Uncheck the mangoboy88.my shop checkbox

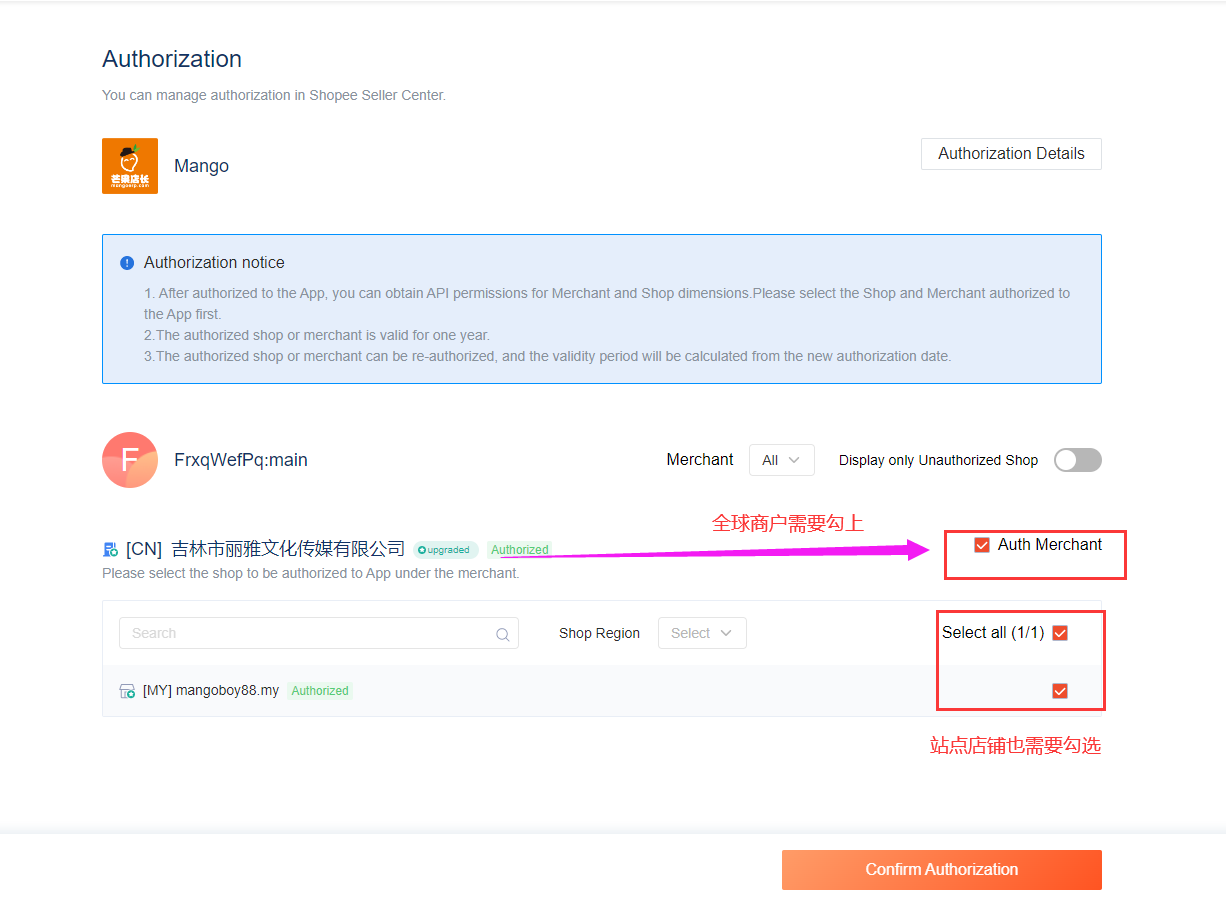[1060, 691]
